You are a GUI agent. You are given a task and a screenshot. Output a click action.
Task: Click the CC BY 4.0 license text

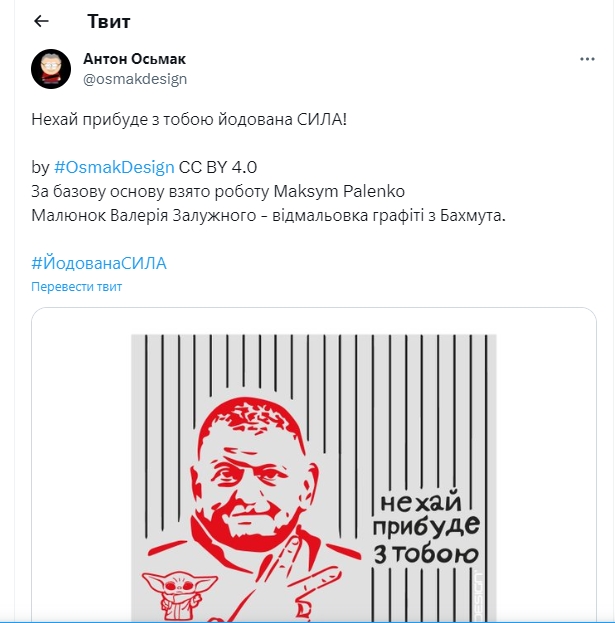[x=218, y=167]
